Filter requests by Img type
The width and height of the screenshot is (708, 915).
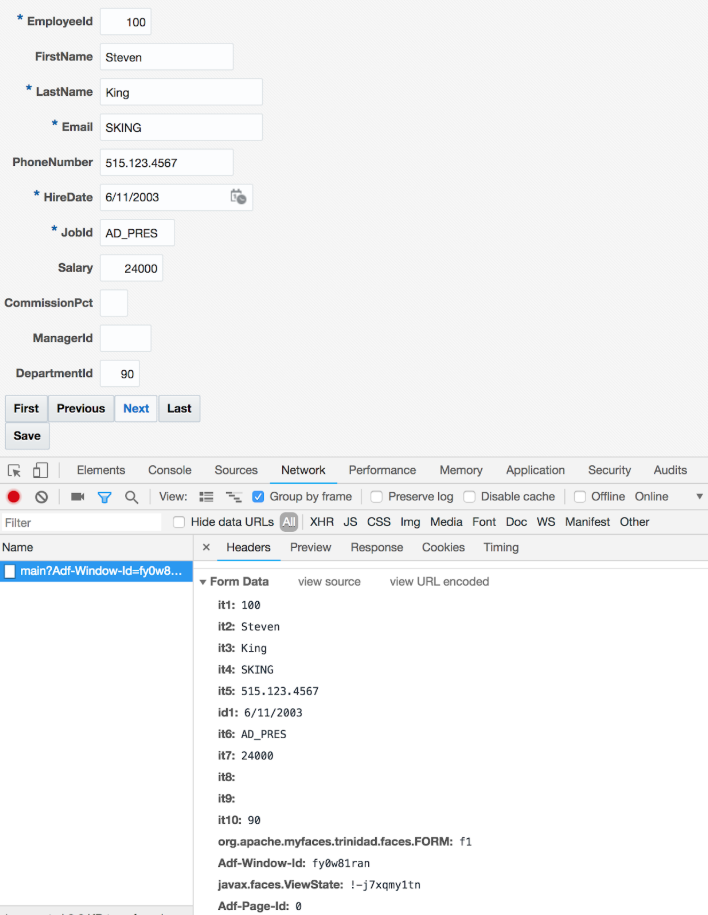tap(410, 522)
